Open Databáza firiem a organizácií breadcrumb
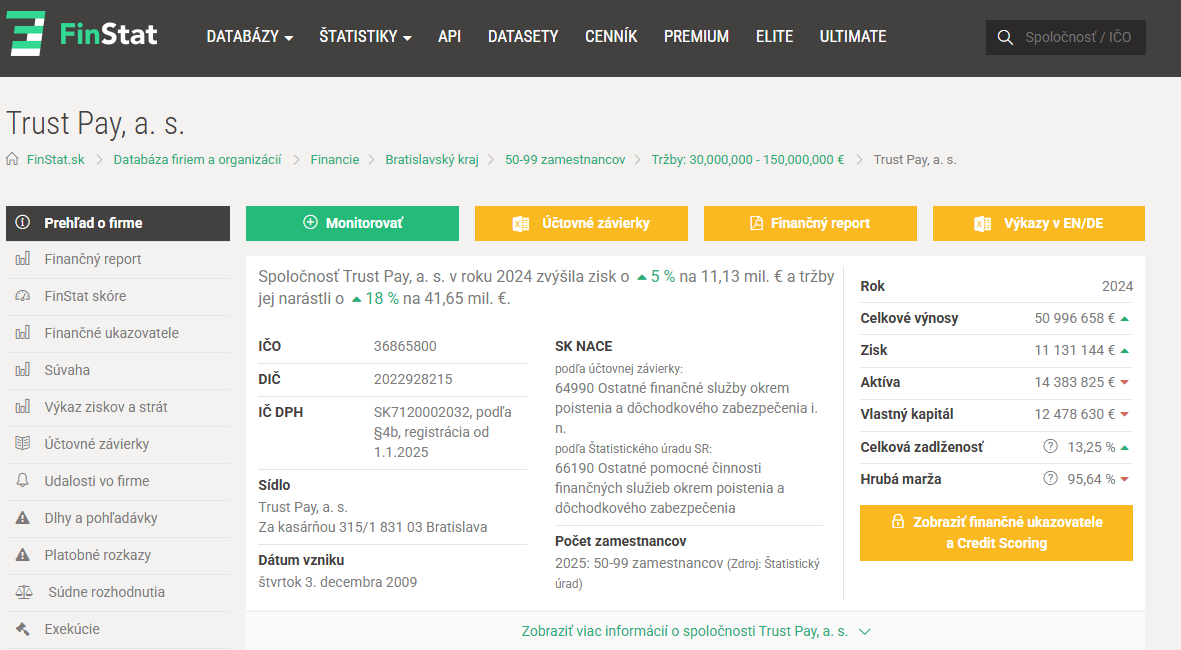 197,160
